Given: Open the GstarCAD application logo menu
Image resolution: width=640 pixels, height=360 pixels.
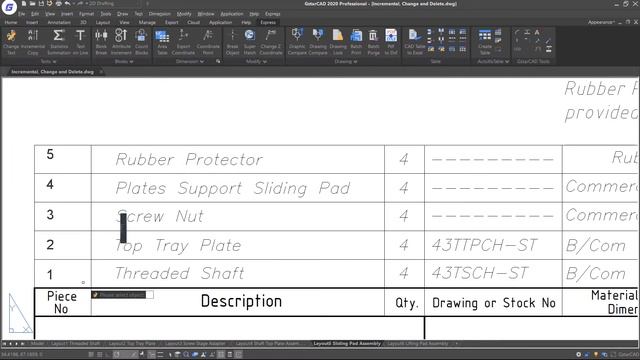Looking at the screenshot, I should [x=9, y=7].
